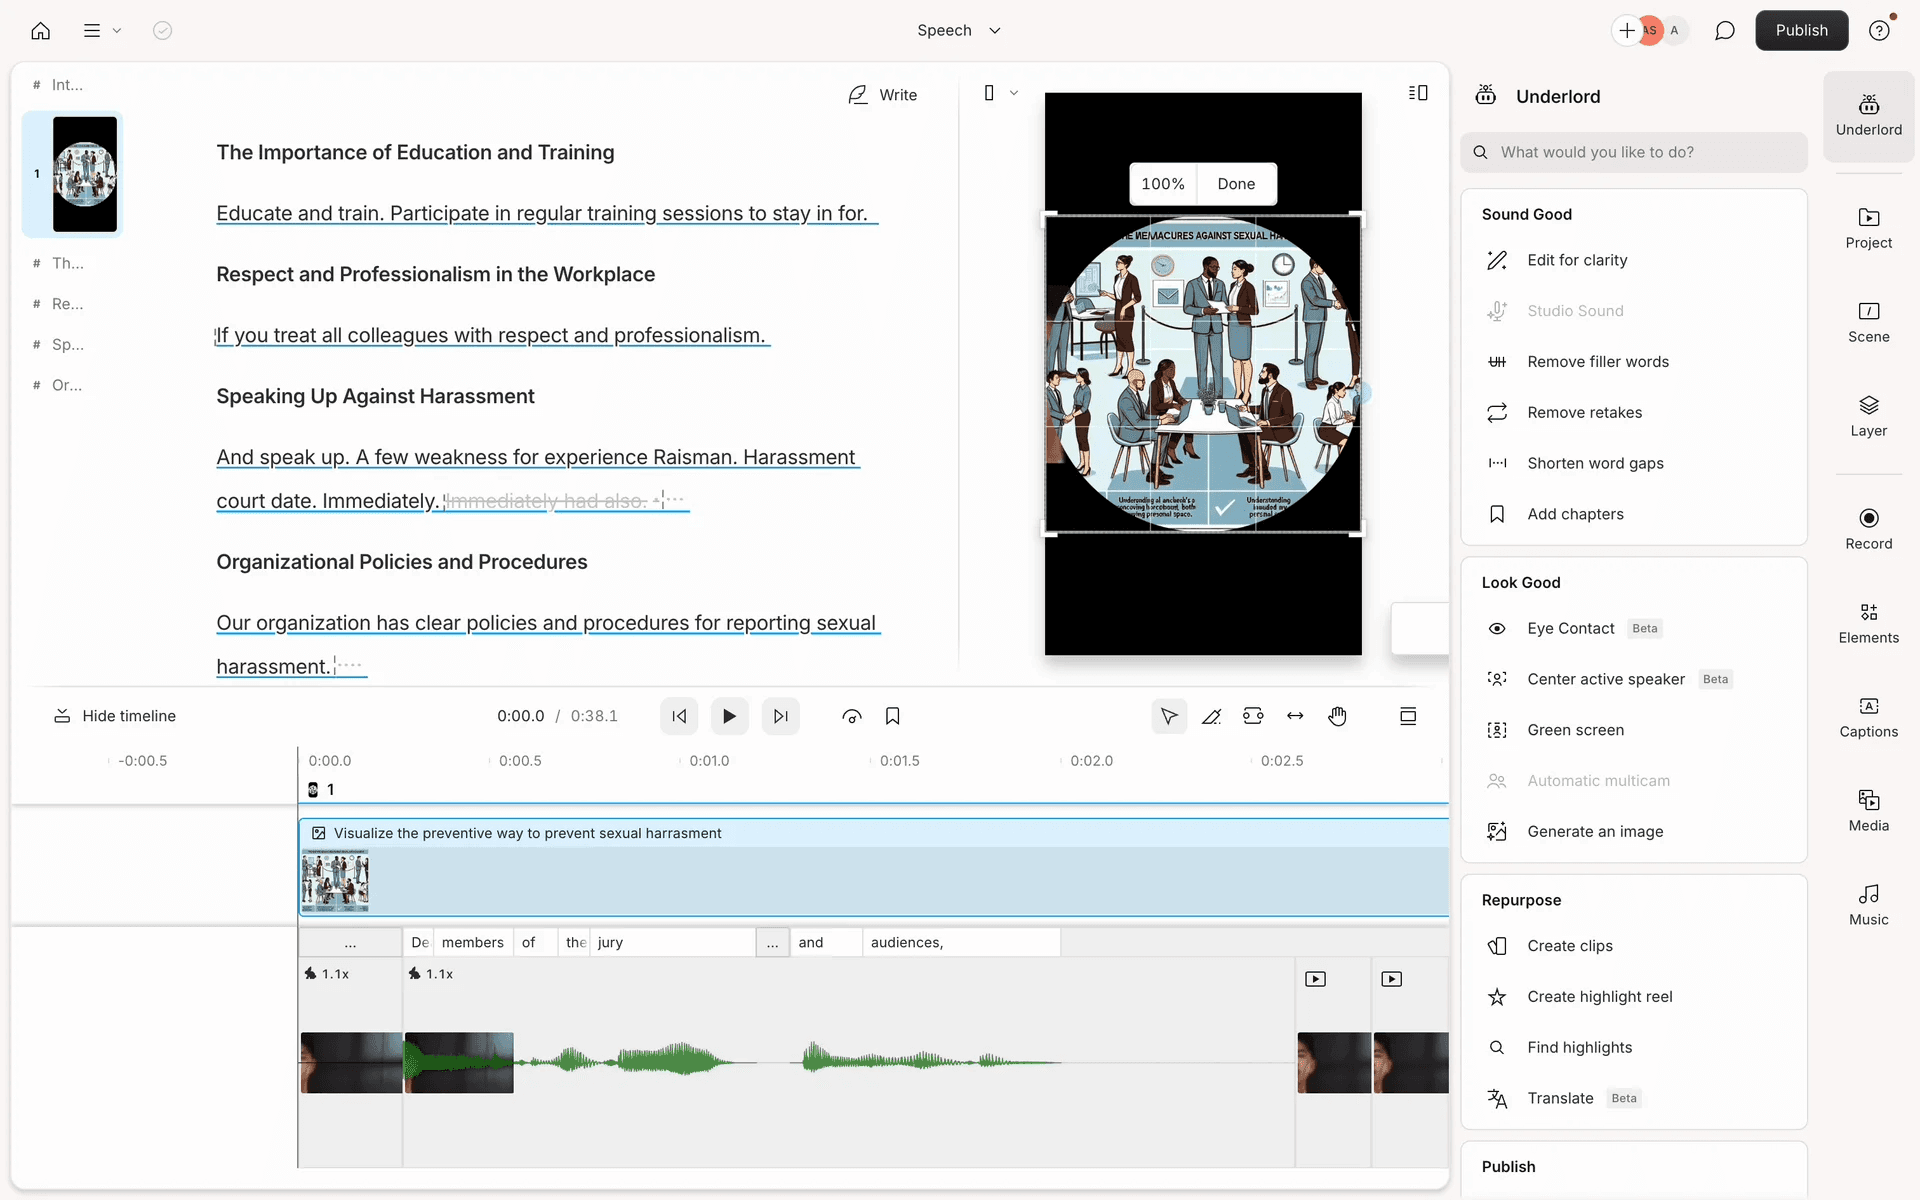Choose Green screen effect

point(1575,730)
